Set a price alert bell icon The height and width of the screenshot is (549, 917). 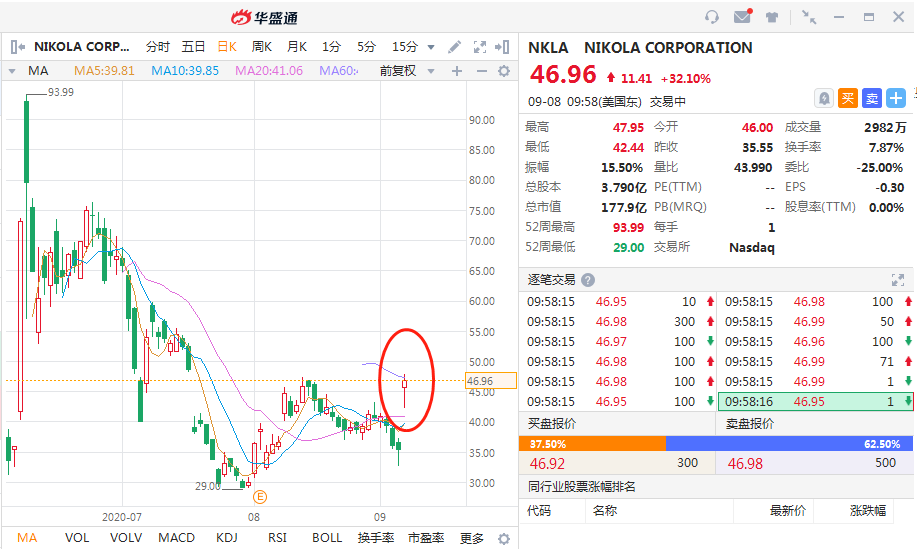pyautogui.click(x=823, y=98)
